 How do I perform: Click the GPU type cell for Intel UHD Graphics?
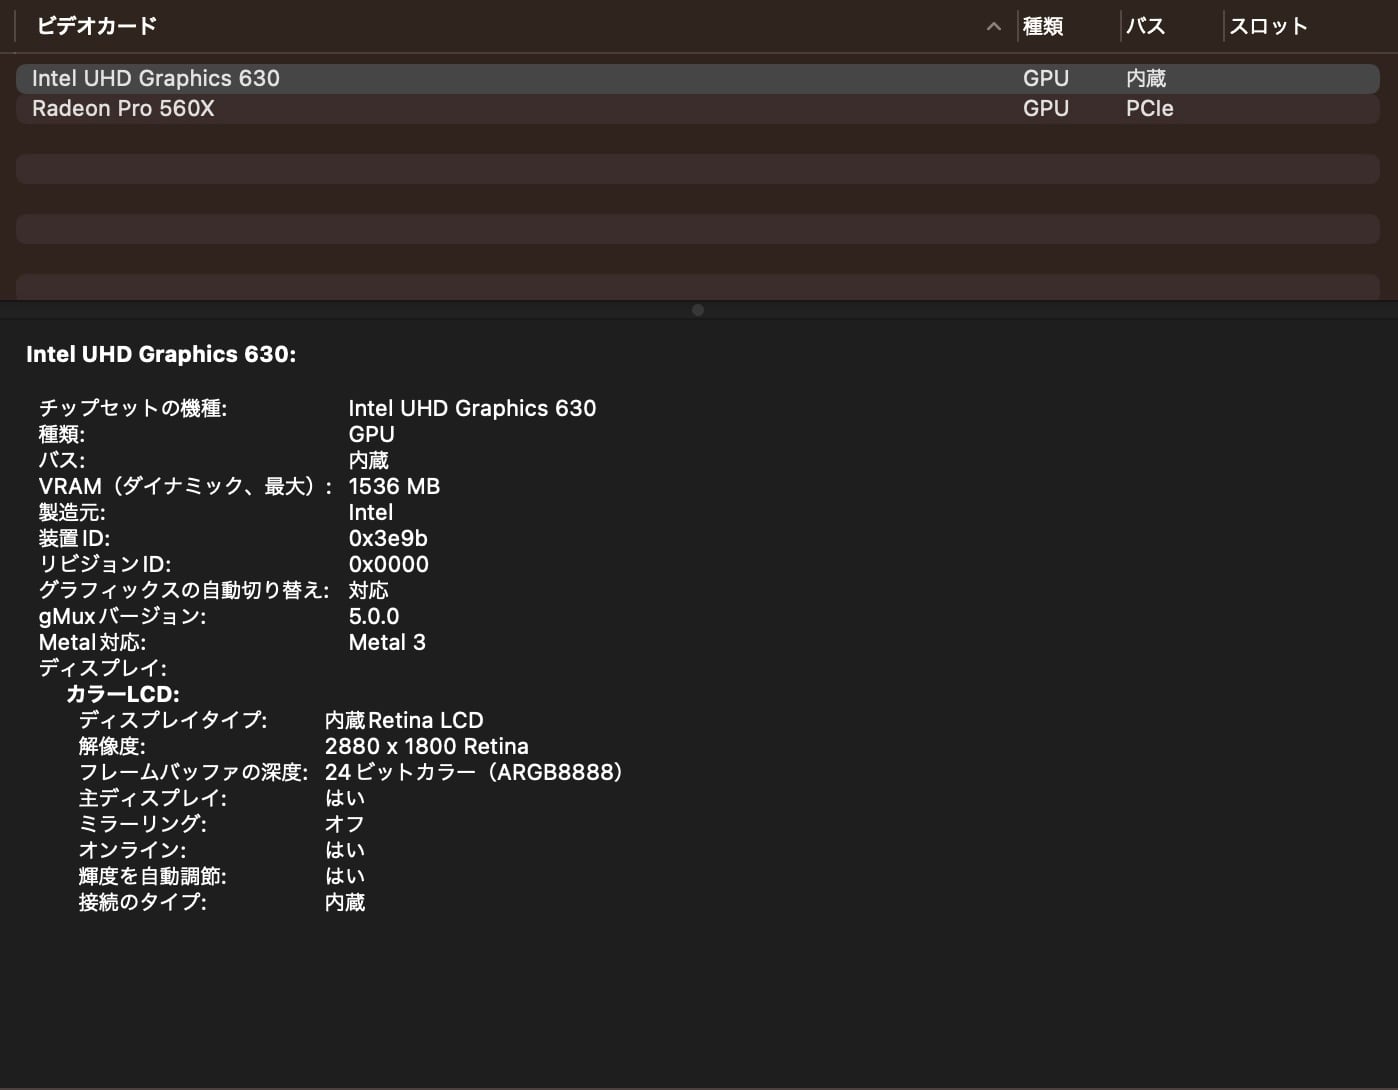point(1046,79)
